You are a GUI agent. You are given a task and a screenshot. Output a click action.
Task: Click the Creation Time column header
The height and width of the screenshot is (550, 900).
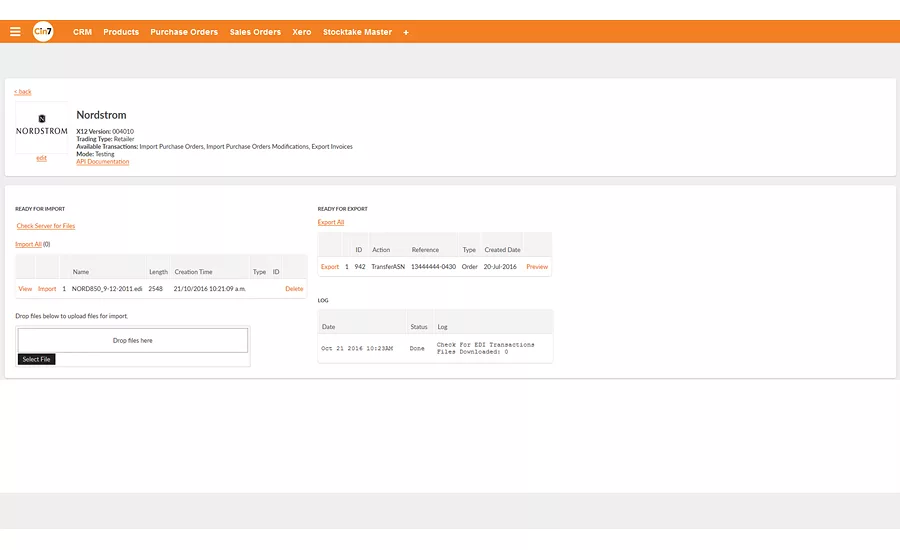coord(193,272)
